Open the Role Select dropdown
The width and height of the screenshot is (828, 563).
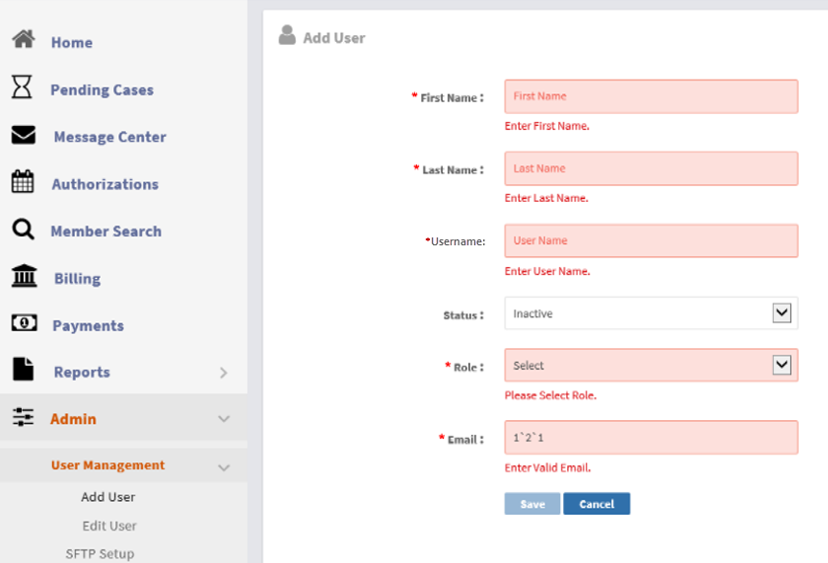coord(650,366)
